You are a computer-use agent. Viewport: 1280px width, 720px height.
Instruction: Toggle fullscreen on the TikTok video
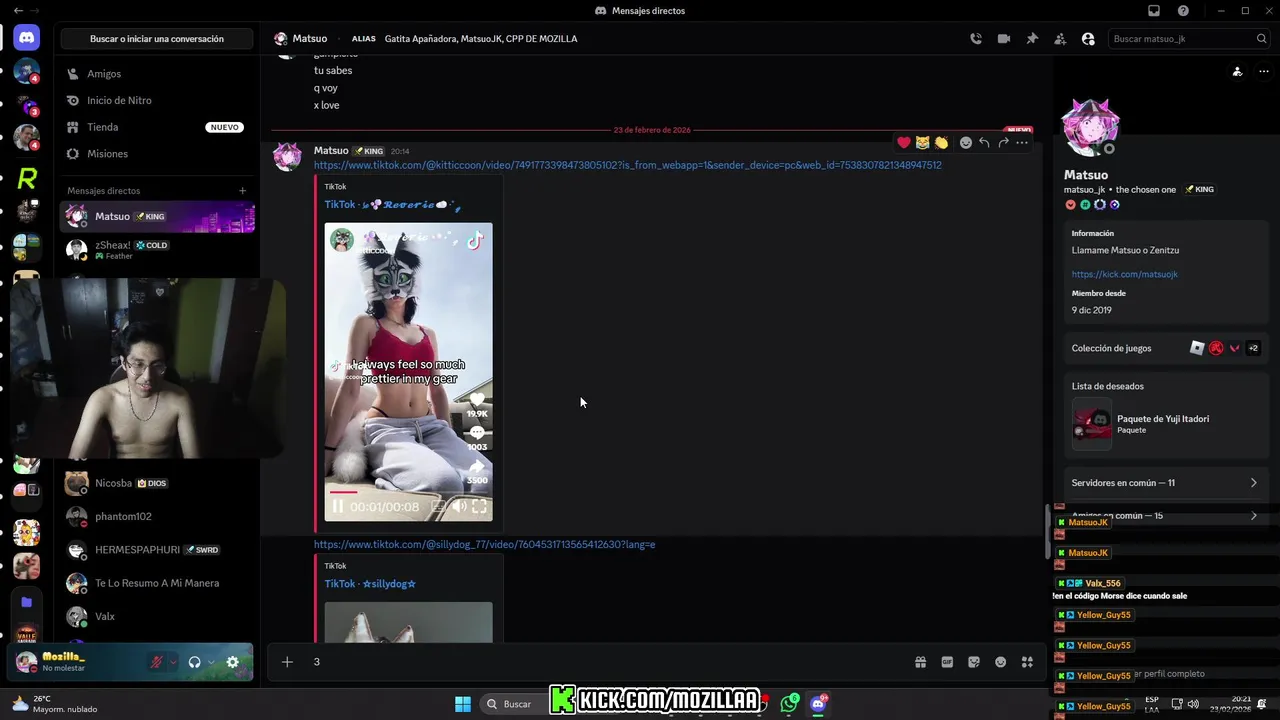tap(479, 507)
